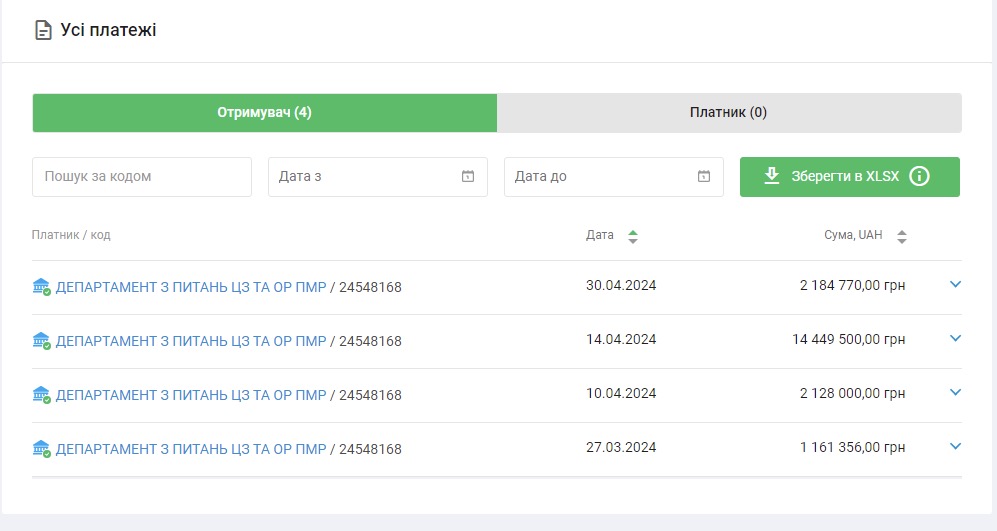Open payer link in the 2 184 770,00 грн row
This screenshot has height=531, width=997.
[191, 287]
